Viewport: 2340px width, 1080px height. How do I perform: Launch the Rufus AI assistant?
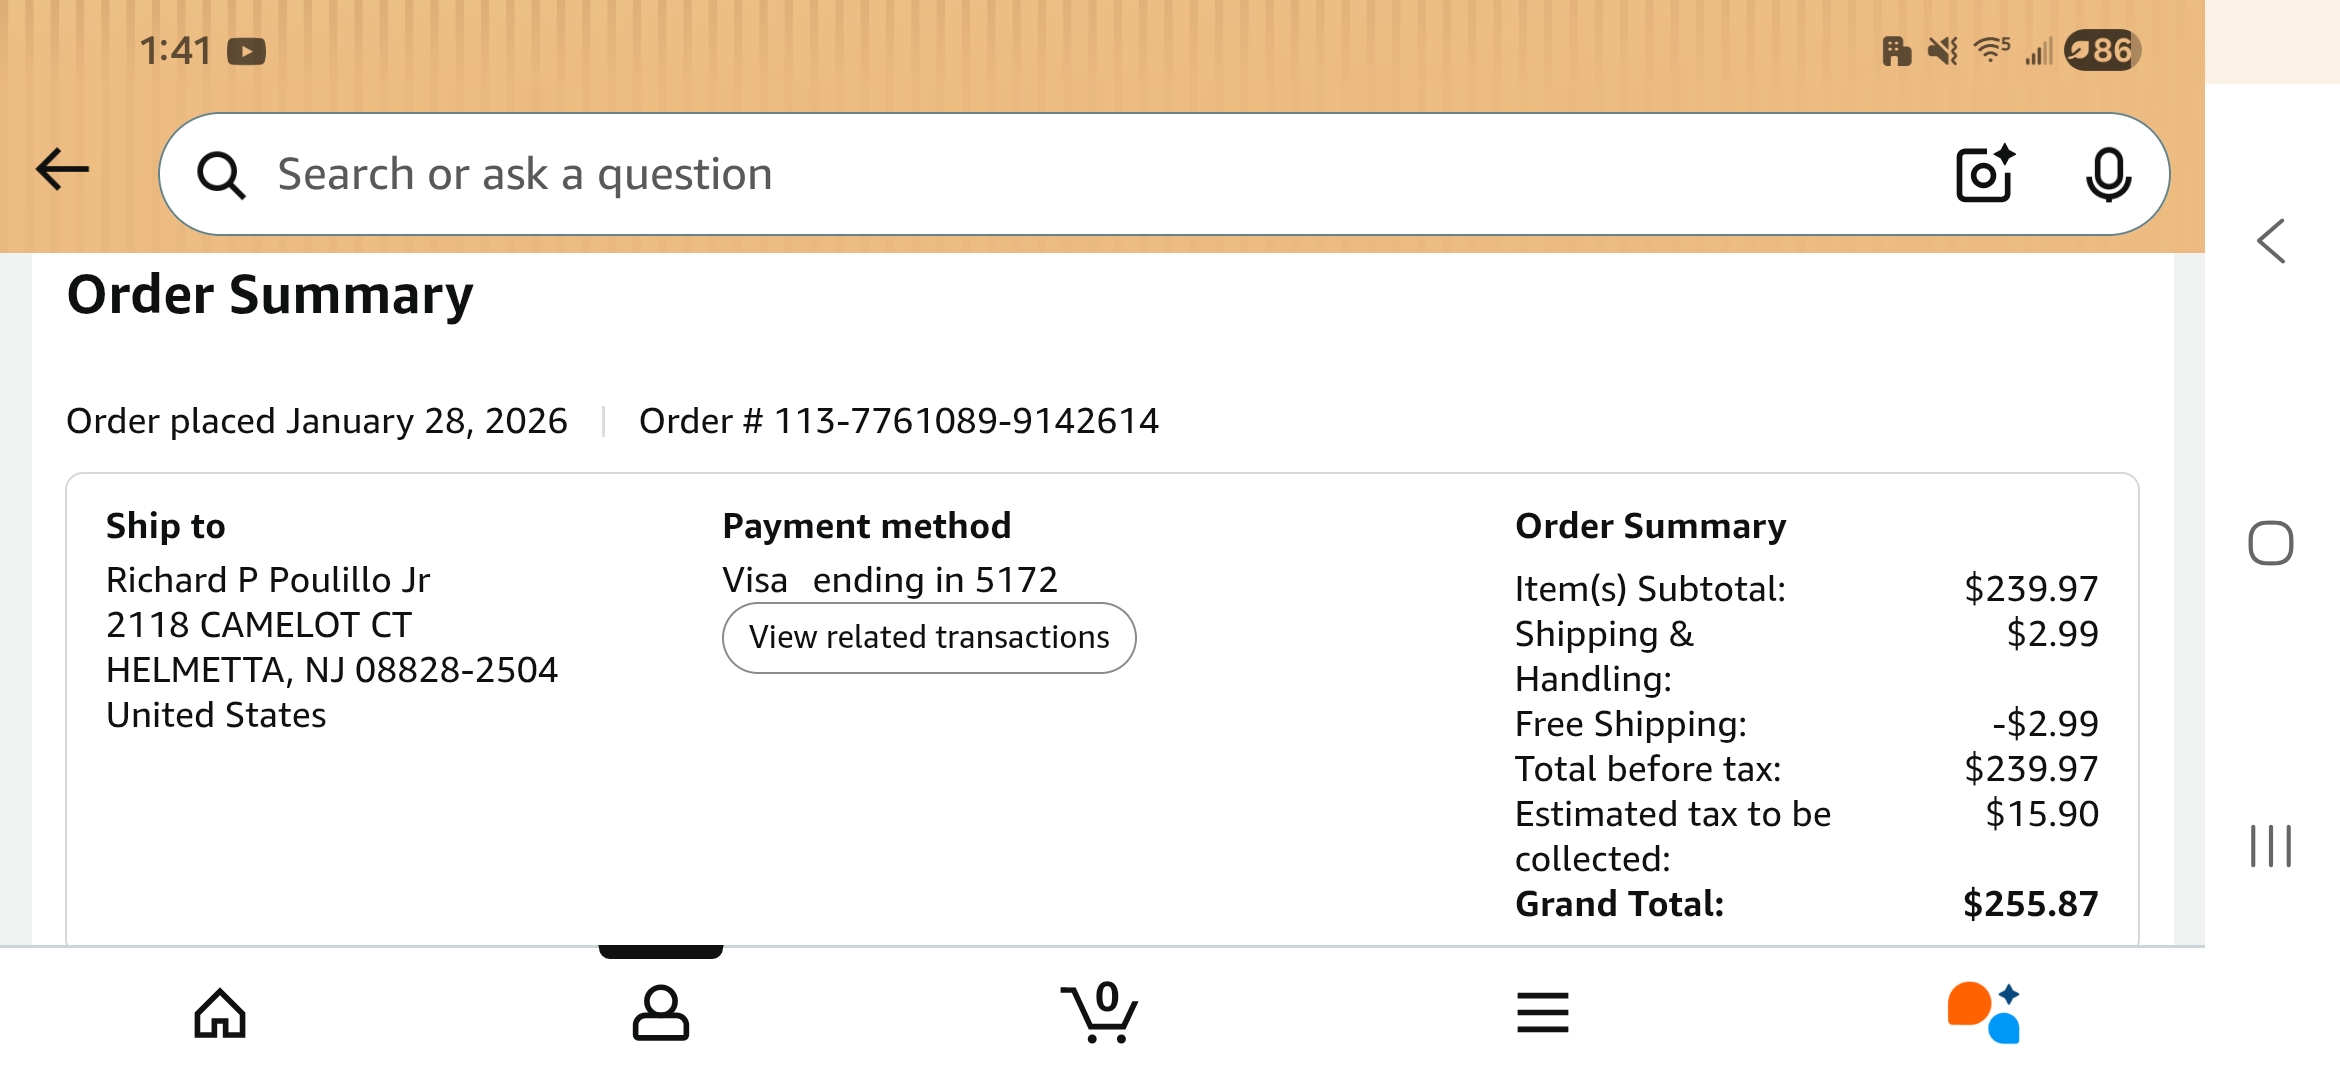click(1984, 1013)
